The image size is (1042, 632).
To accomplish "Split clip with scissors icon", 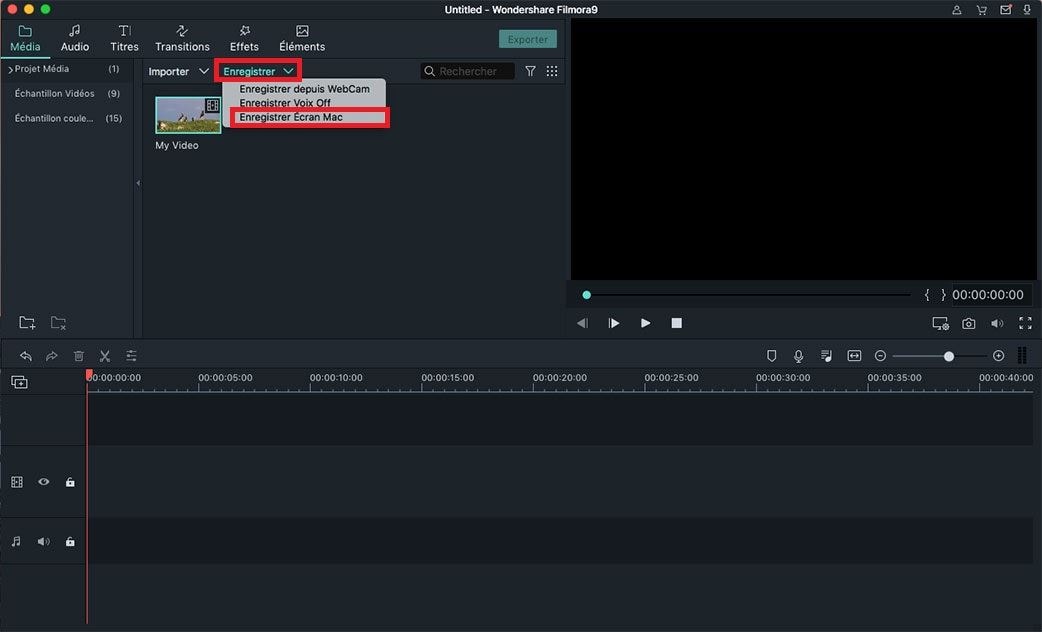I will coord(105,356).
